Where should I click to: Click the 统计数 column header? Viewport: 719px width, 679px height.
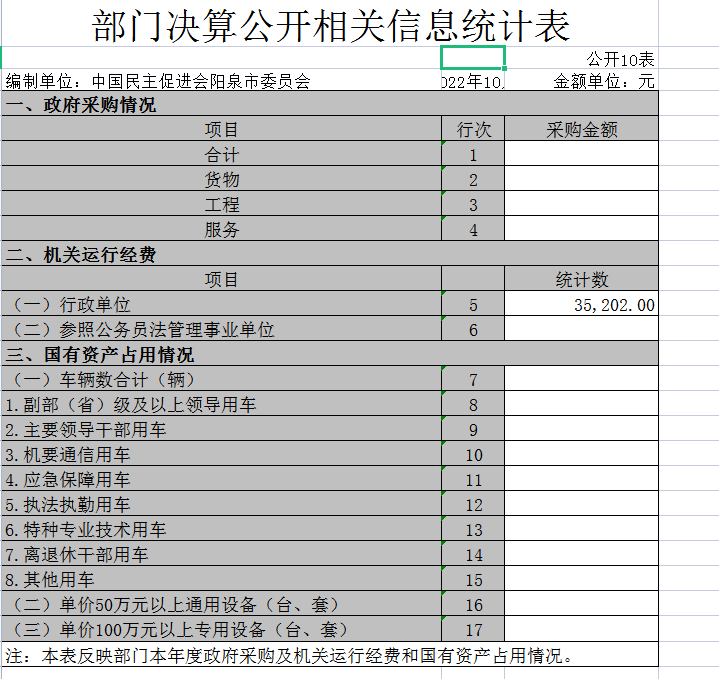pos(581,279)
